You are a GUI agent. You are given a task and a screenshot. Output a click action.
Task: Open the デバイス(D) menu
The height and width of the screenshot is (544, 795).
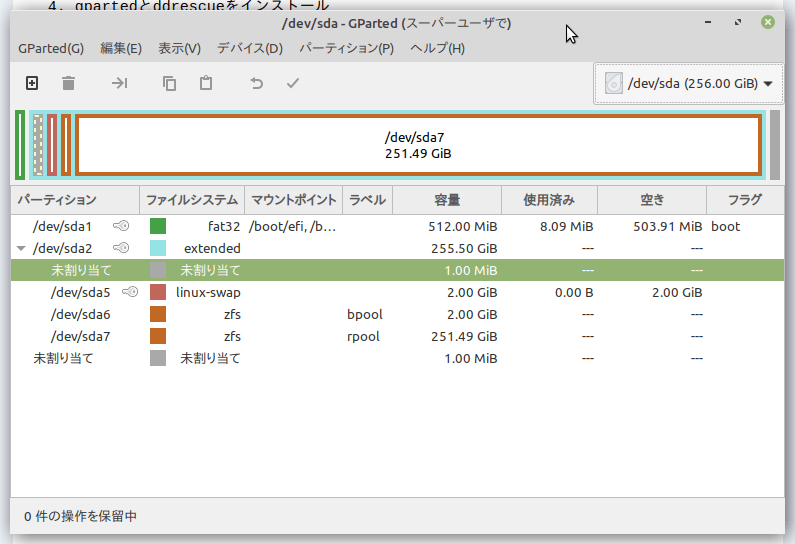(x=250, y=49)
